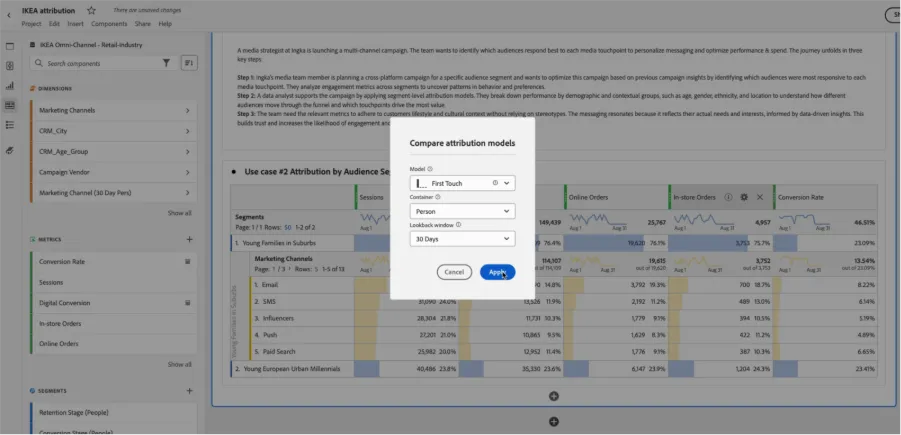Click the plus icon in the Metrics section
Image resolution: width=901 pixels, height=435 pixels.
coord(190,239)
